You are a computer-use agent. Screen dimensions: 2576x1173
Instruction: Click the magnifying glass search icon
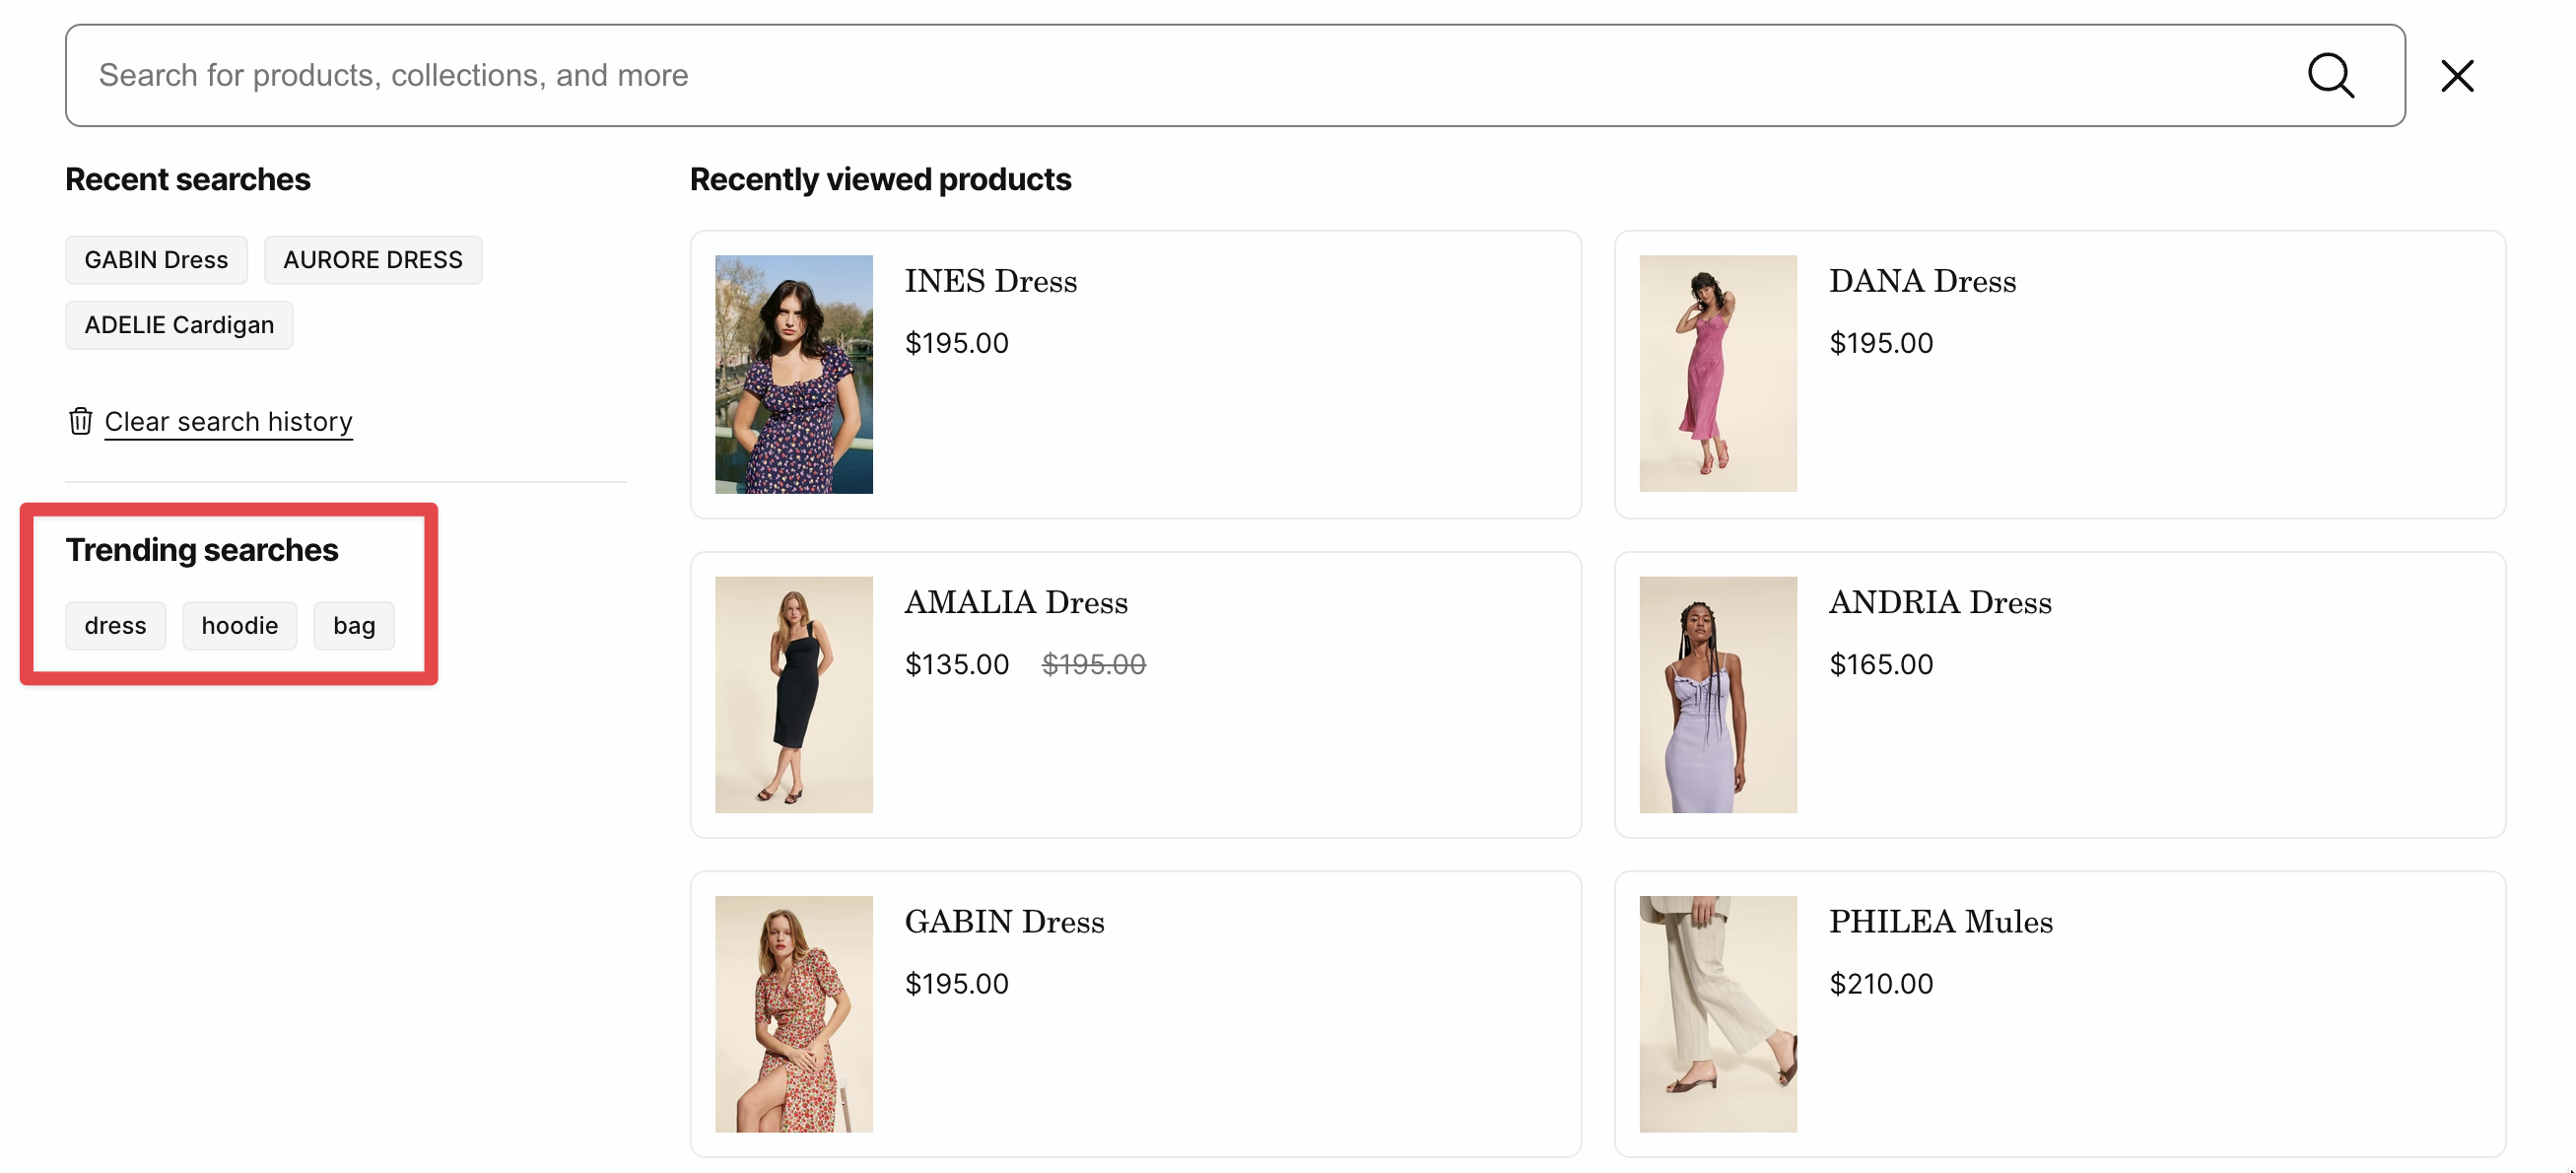point(2330,76)
